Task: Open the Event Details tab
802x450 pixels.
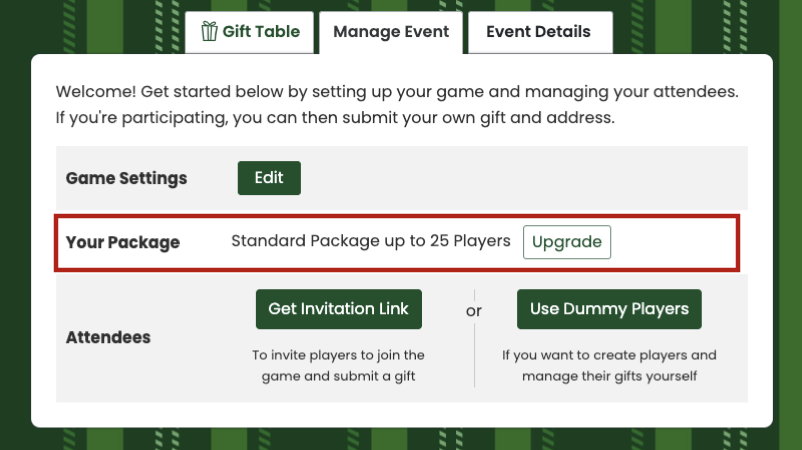Action: [x=540, y=32]
